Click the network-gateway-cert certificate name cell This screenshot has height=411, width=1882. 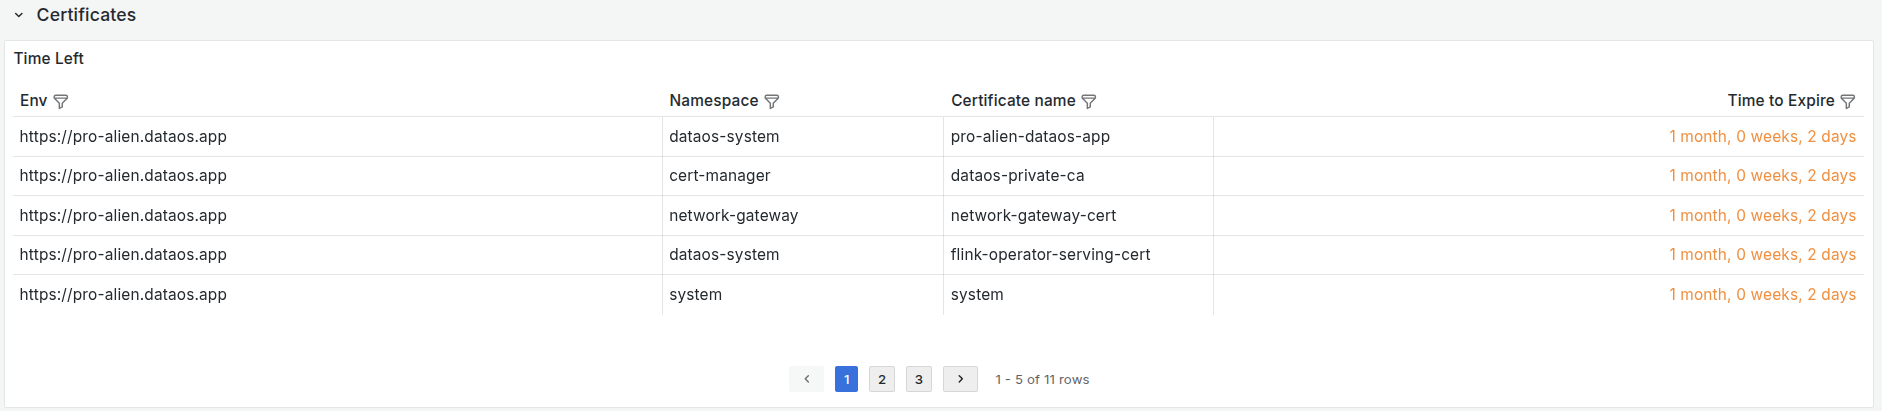(x=1033, y=216)
